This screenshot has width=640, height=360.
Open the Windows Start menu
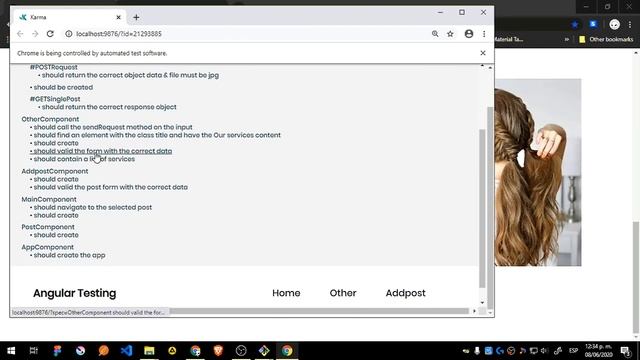tap(11, 351)
